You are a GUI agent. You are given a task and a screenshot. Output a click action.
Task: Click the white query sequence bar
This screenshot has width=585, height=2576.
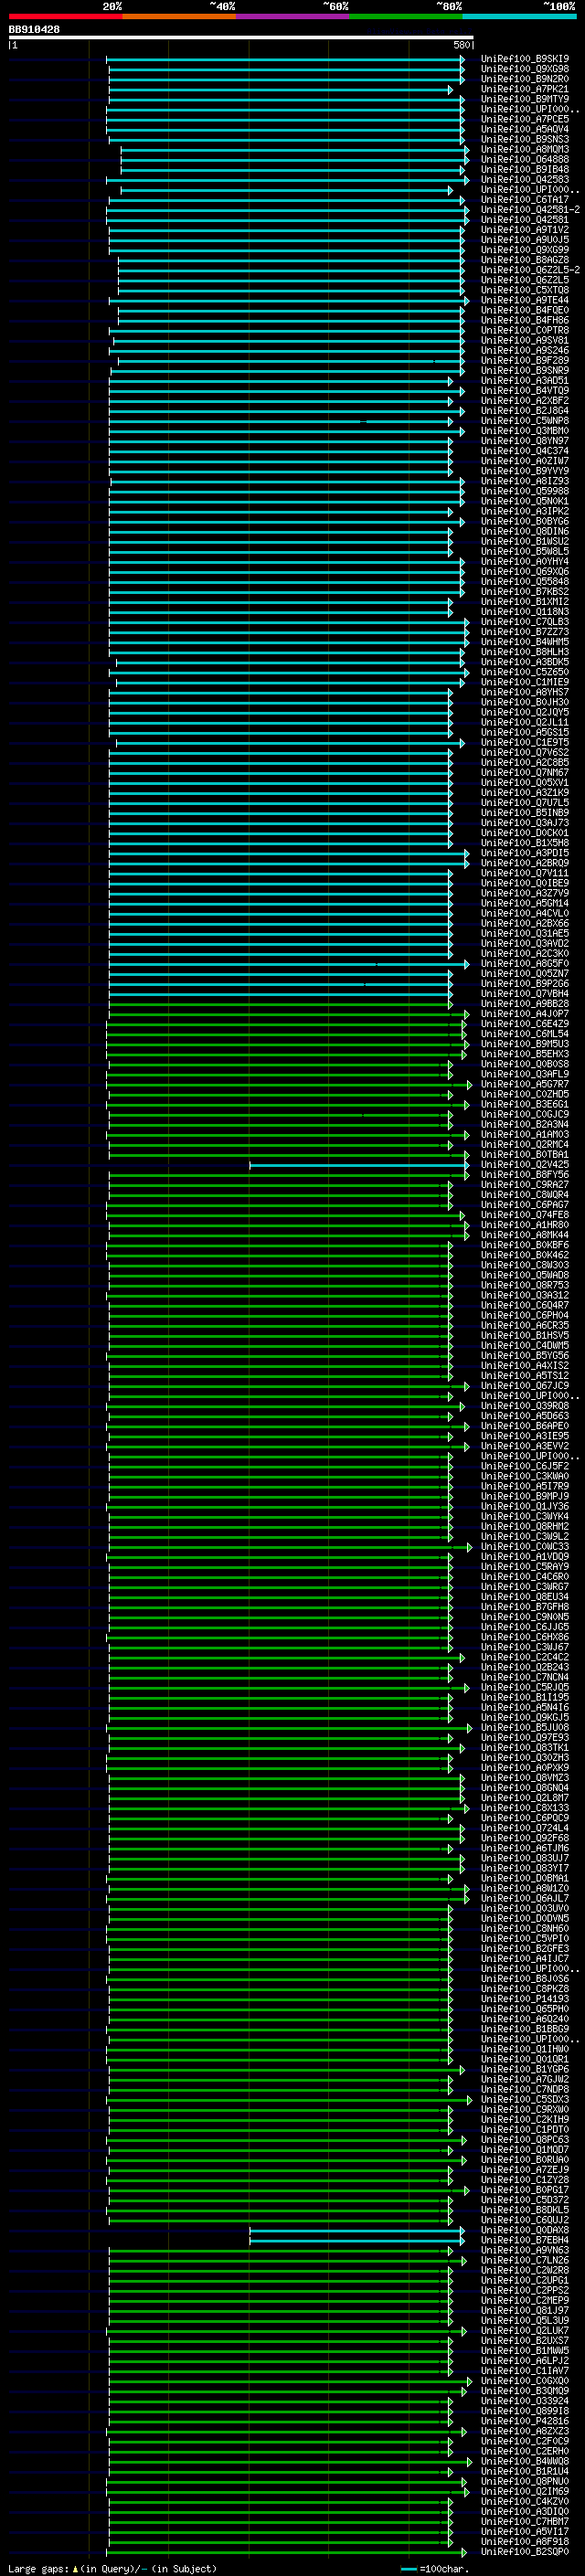pos(241,38)
